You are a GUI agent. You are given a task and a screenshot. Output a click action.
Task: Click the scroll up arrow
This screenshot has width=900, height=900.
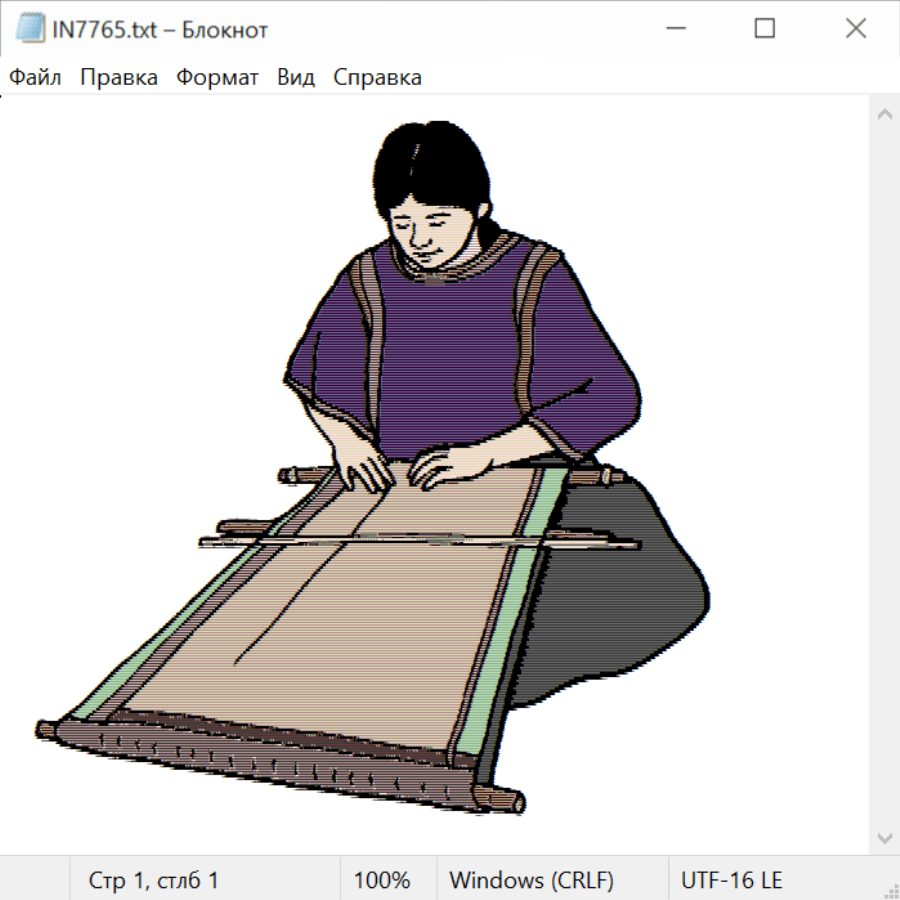pyautogui.click(x=884, y=114)
